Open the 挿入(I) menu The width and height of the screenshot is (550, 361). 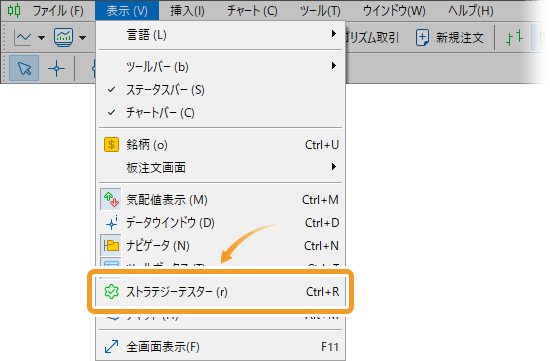pyautogui.click(x=187, y=11)
